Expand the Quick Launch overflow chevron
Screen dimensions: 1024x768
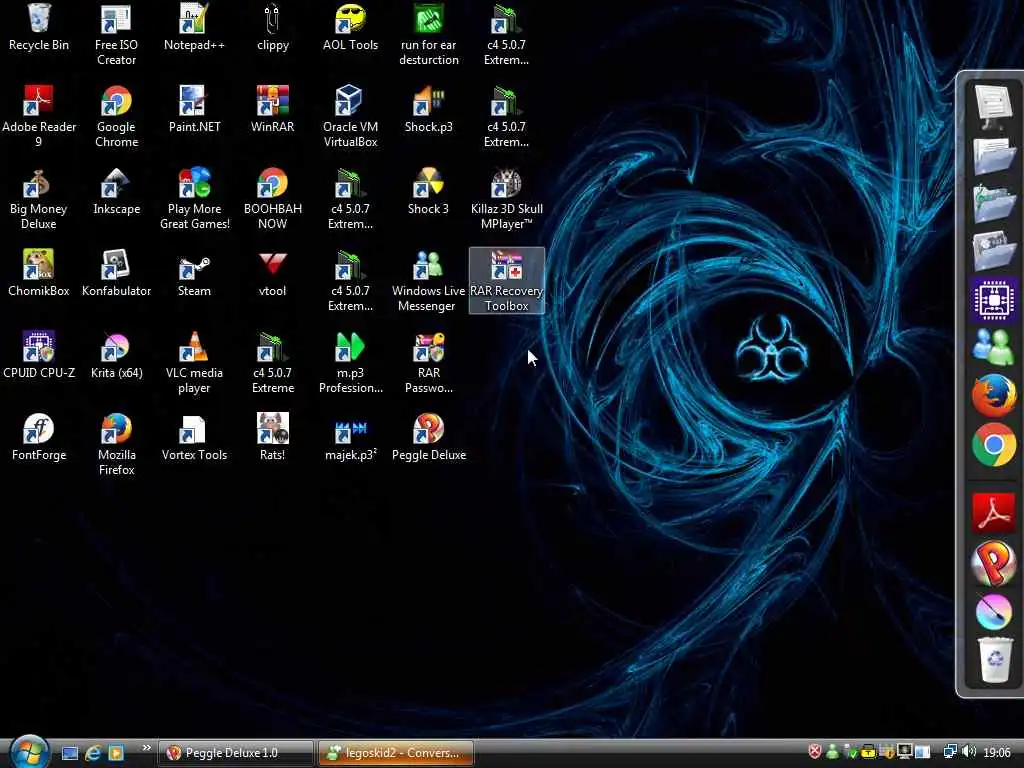146,748
